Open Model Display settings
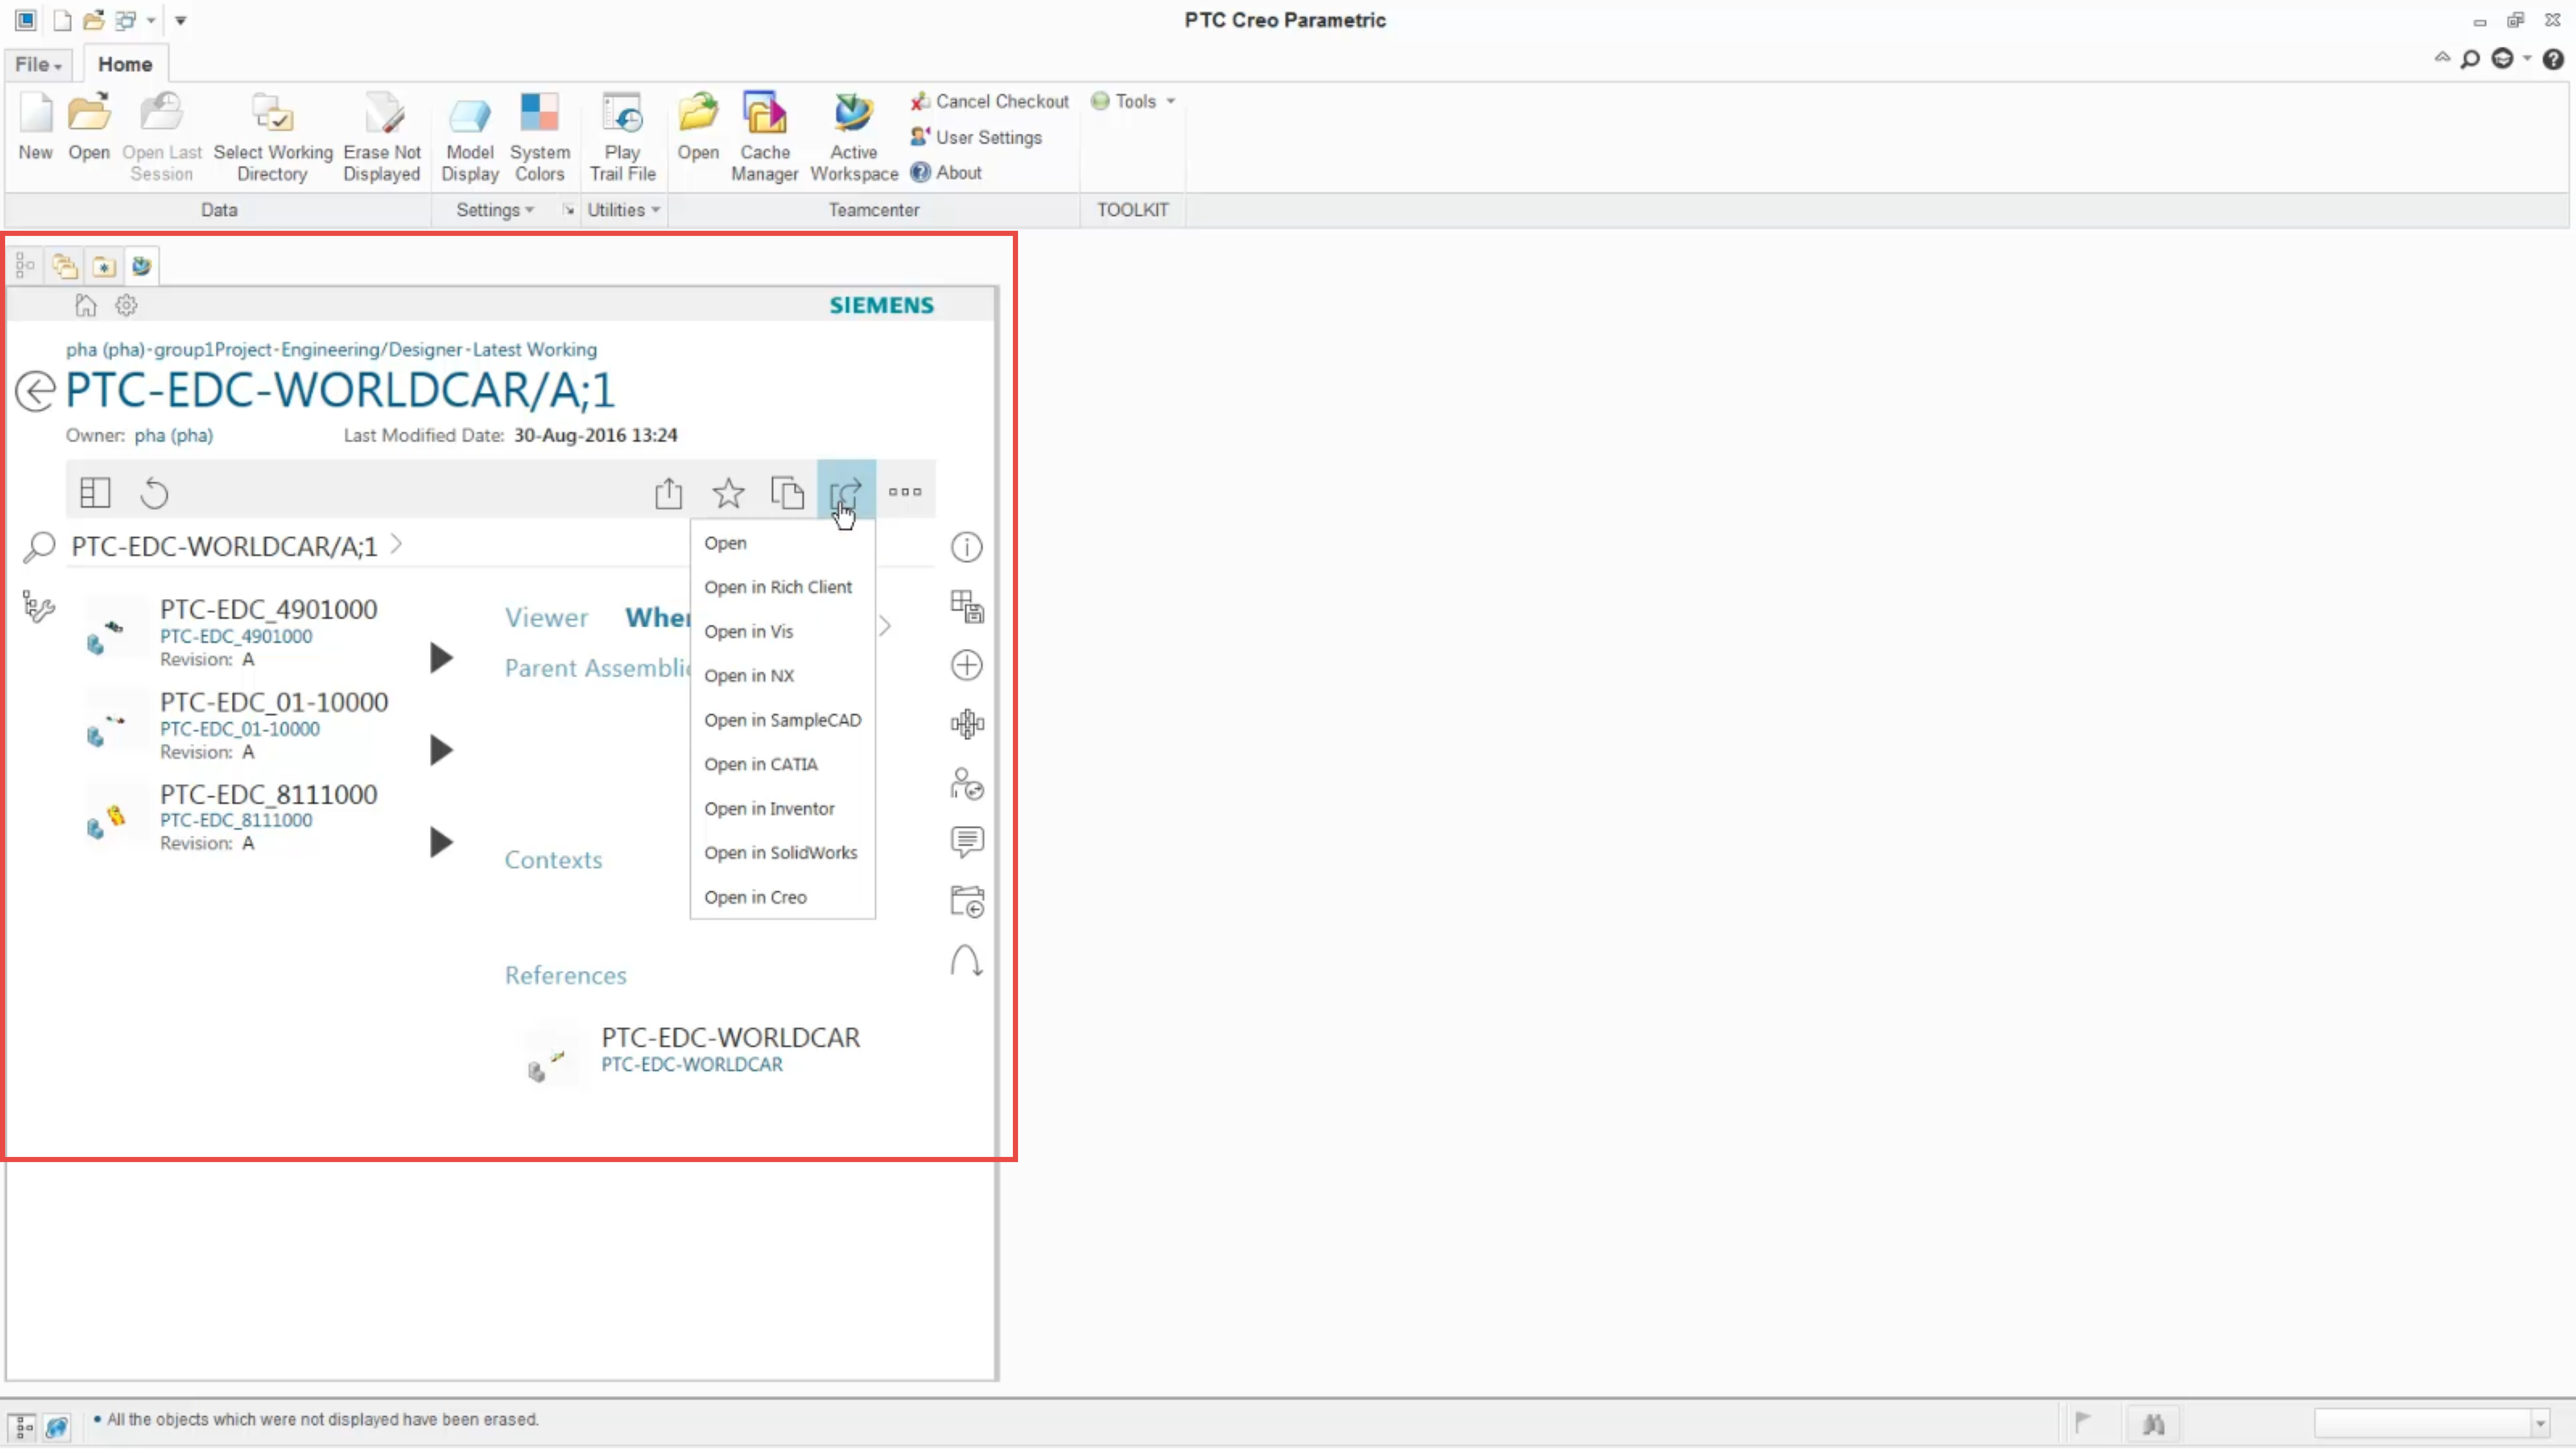The image size is (2576, 1449). coord(469,137)
